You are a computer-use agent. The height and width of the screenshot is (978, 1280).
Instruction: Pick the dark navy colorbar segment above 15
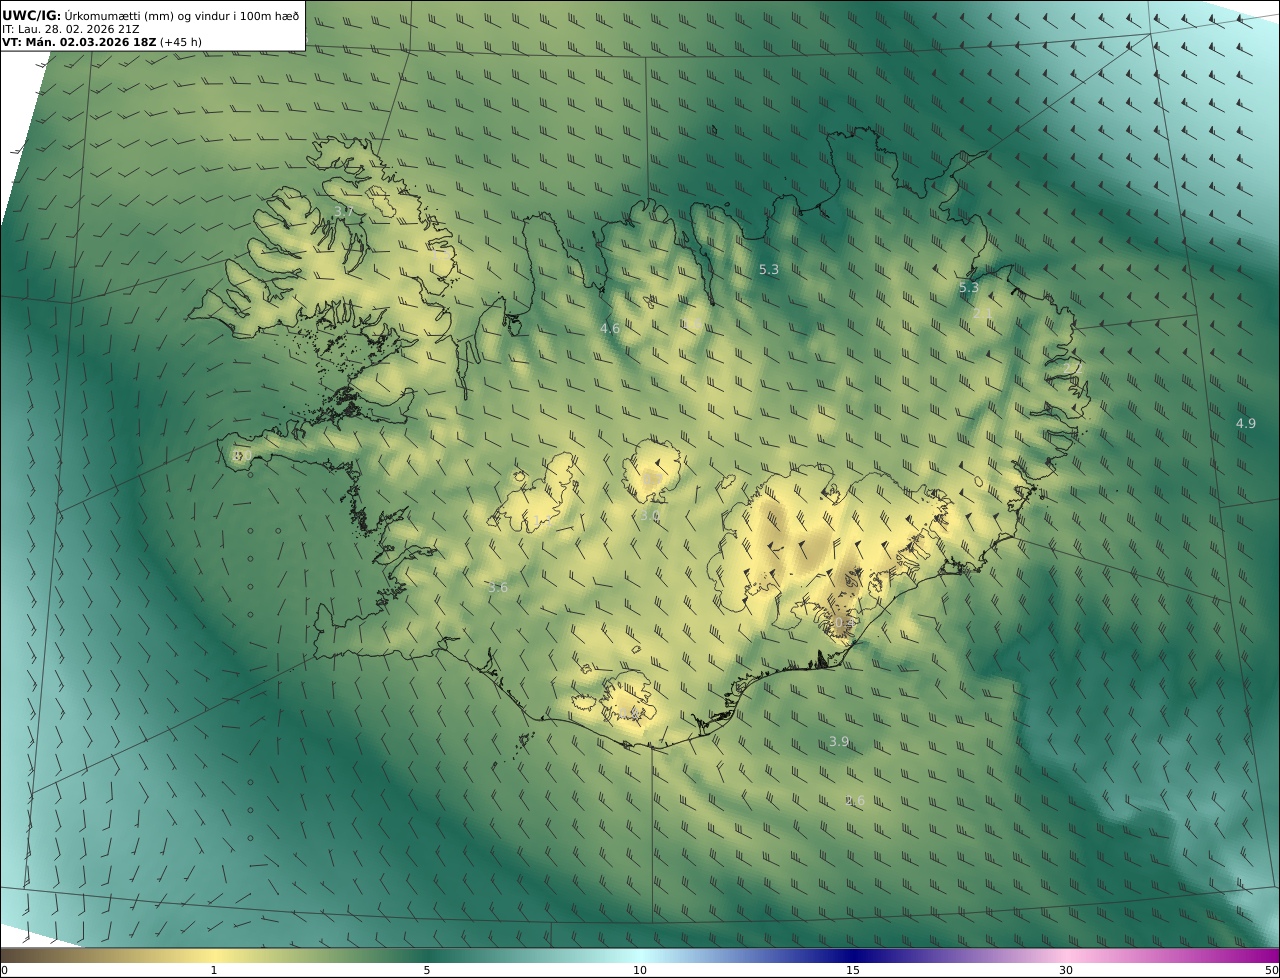(x=853, y=955)
